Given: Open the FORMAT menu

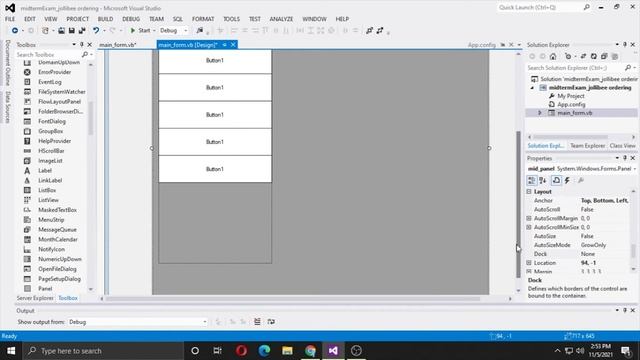Looking at the screenshot, I should pyautogui.click(x=203, y=19).
